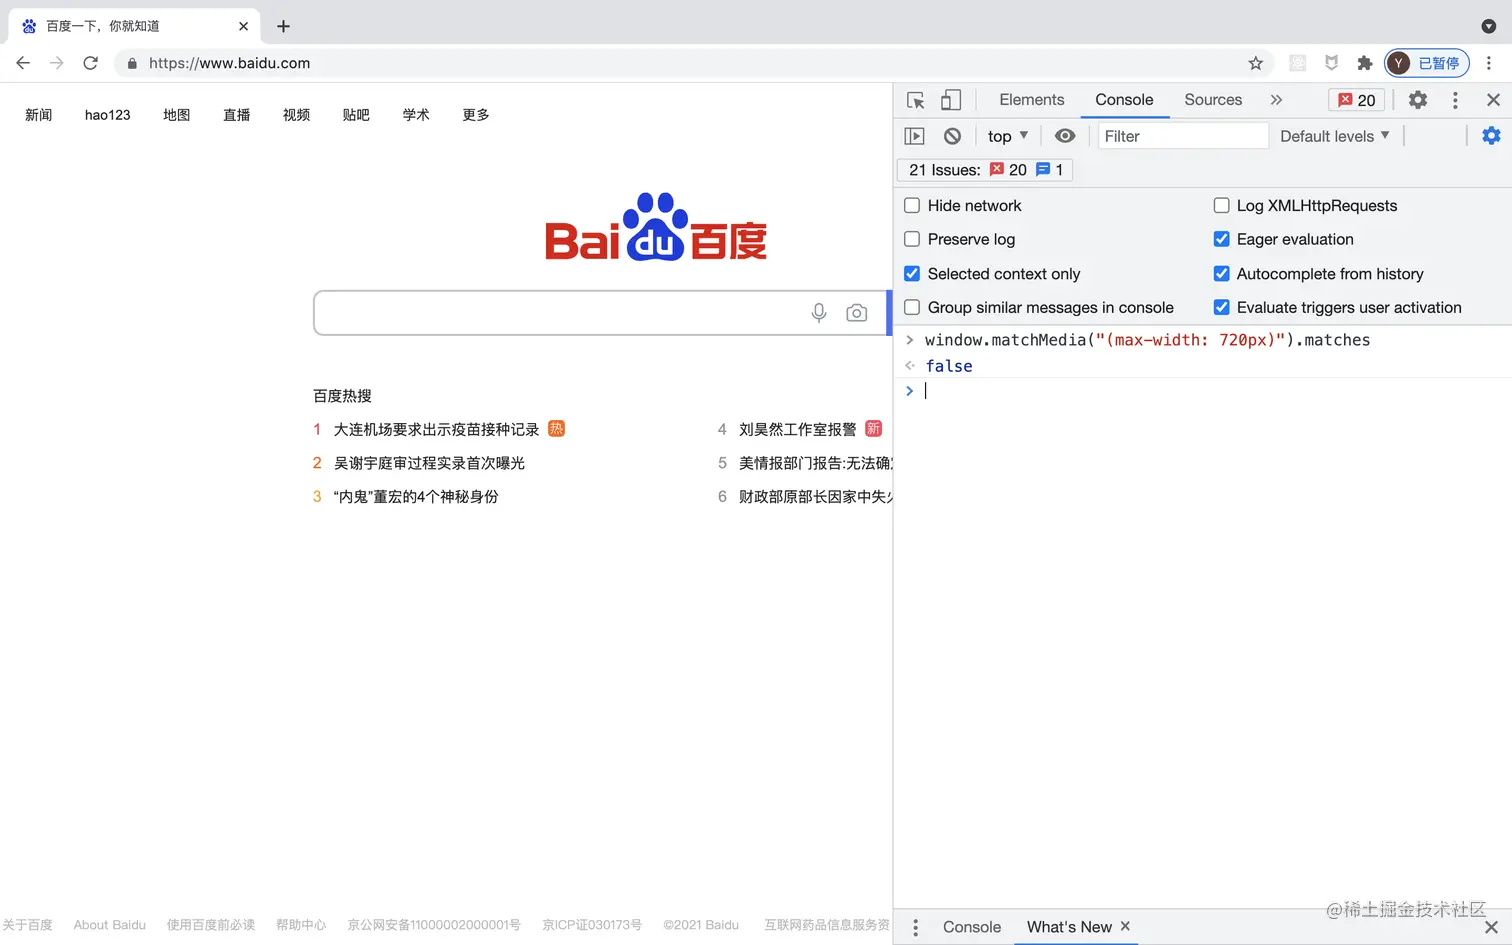Screen dimensions: 1512x945
Task: Open the top context dropdown
Action: pyautogui.click(x=1007, y=136)
